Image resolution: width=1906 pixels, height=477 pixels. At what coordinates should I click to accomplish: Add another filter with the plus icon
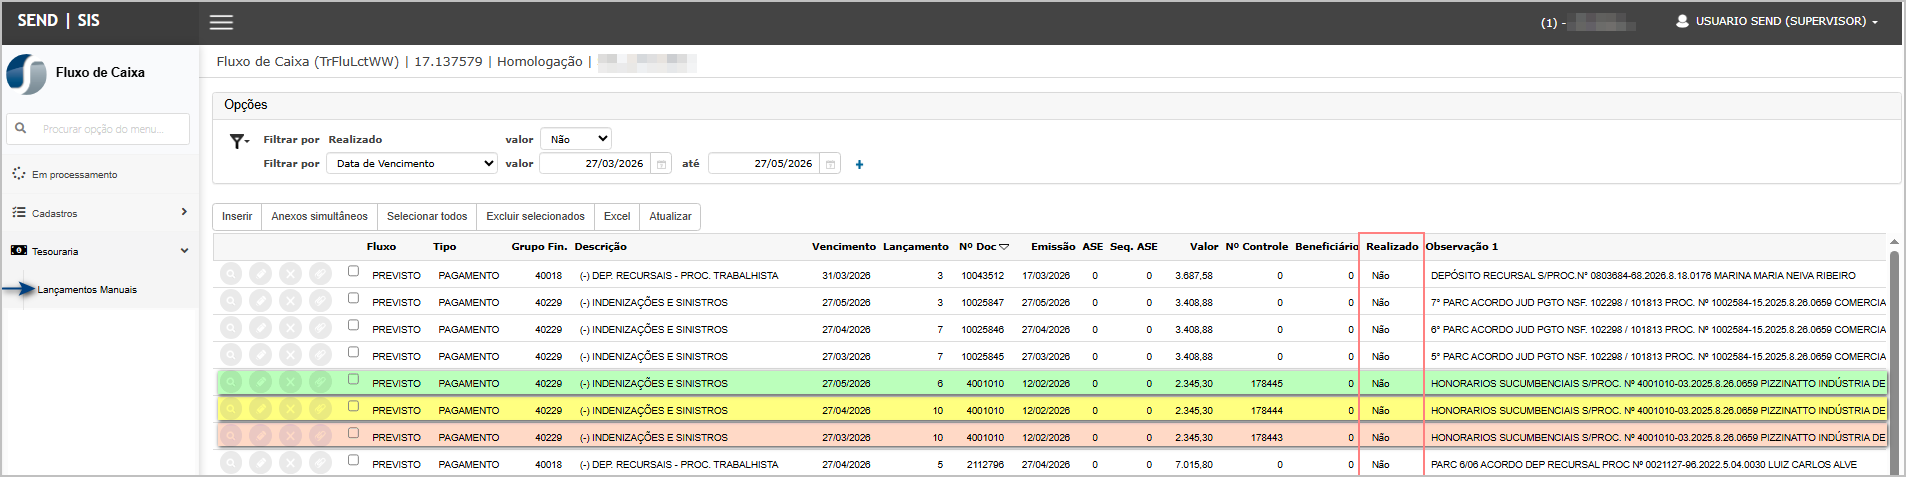point(859,164)
